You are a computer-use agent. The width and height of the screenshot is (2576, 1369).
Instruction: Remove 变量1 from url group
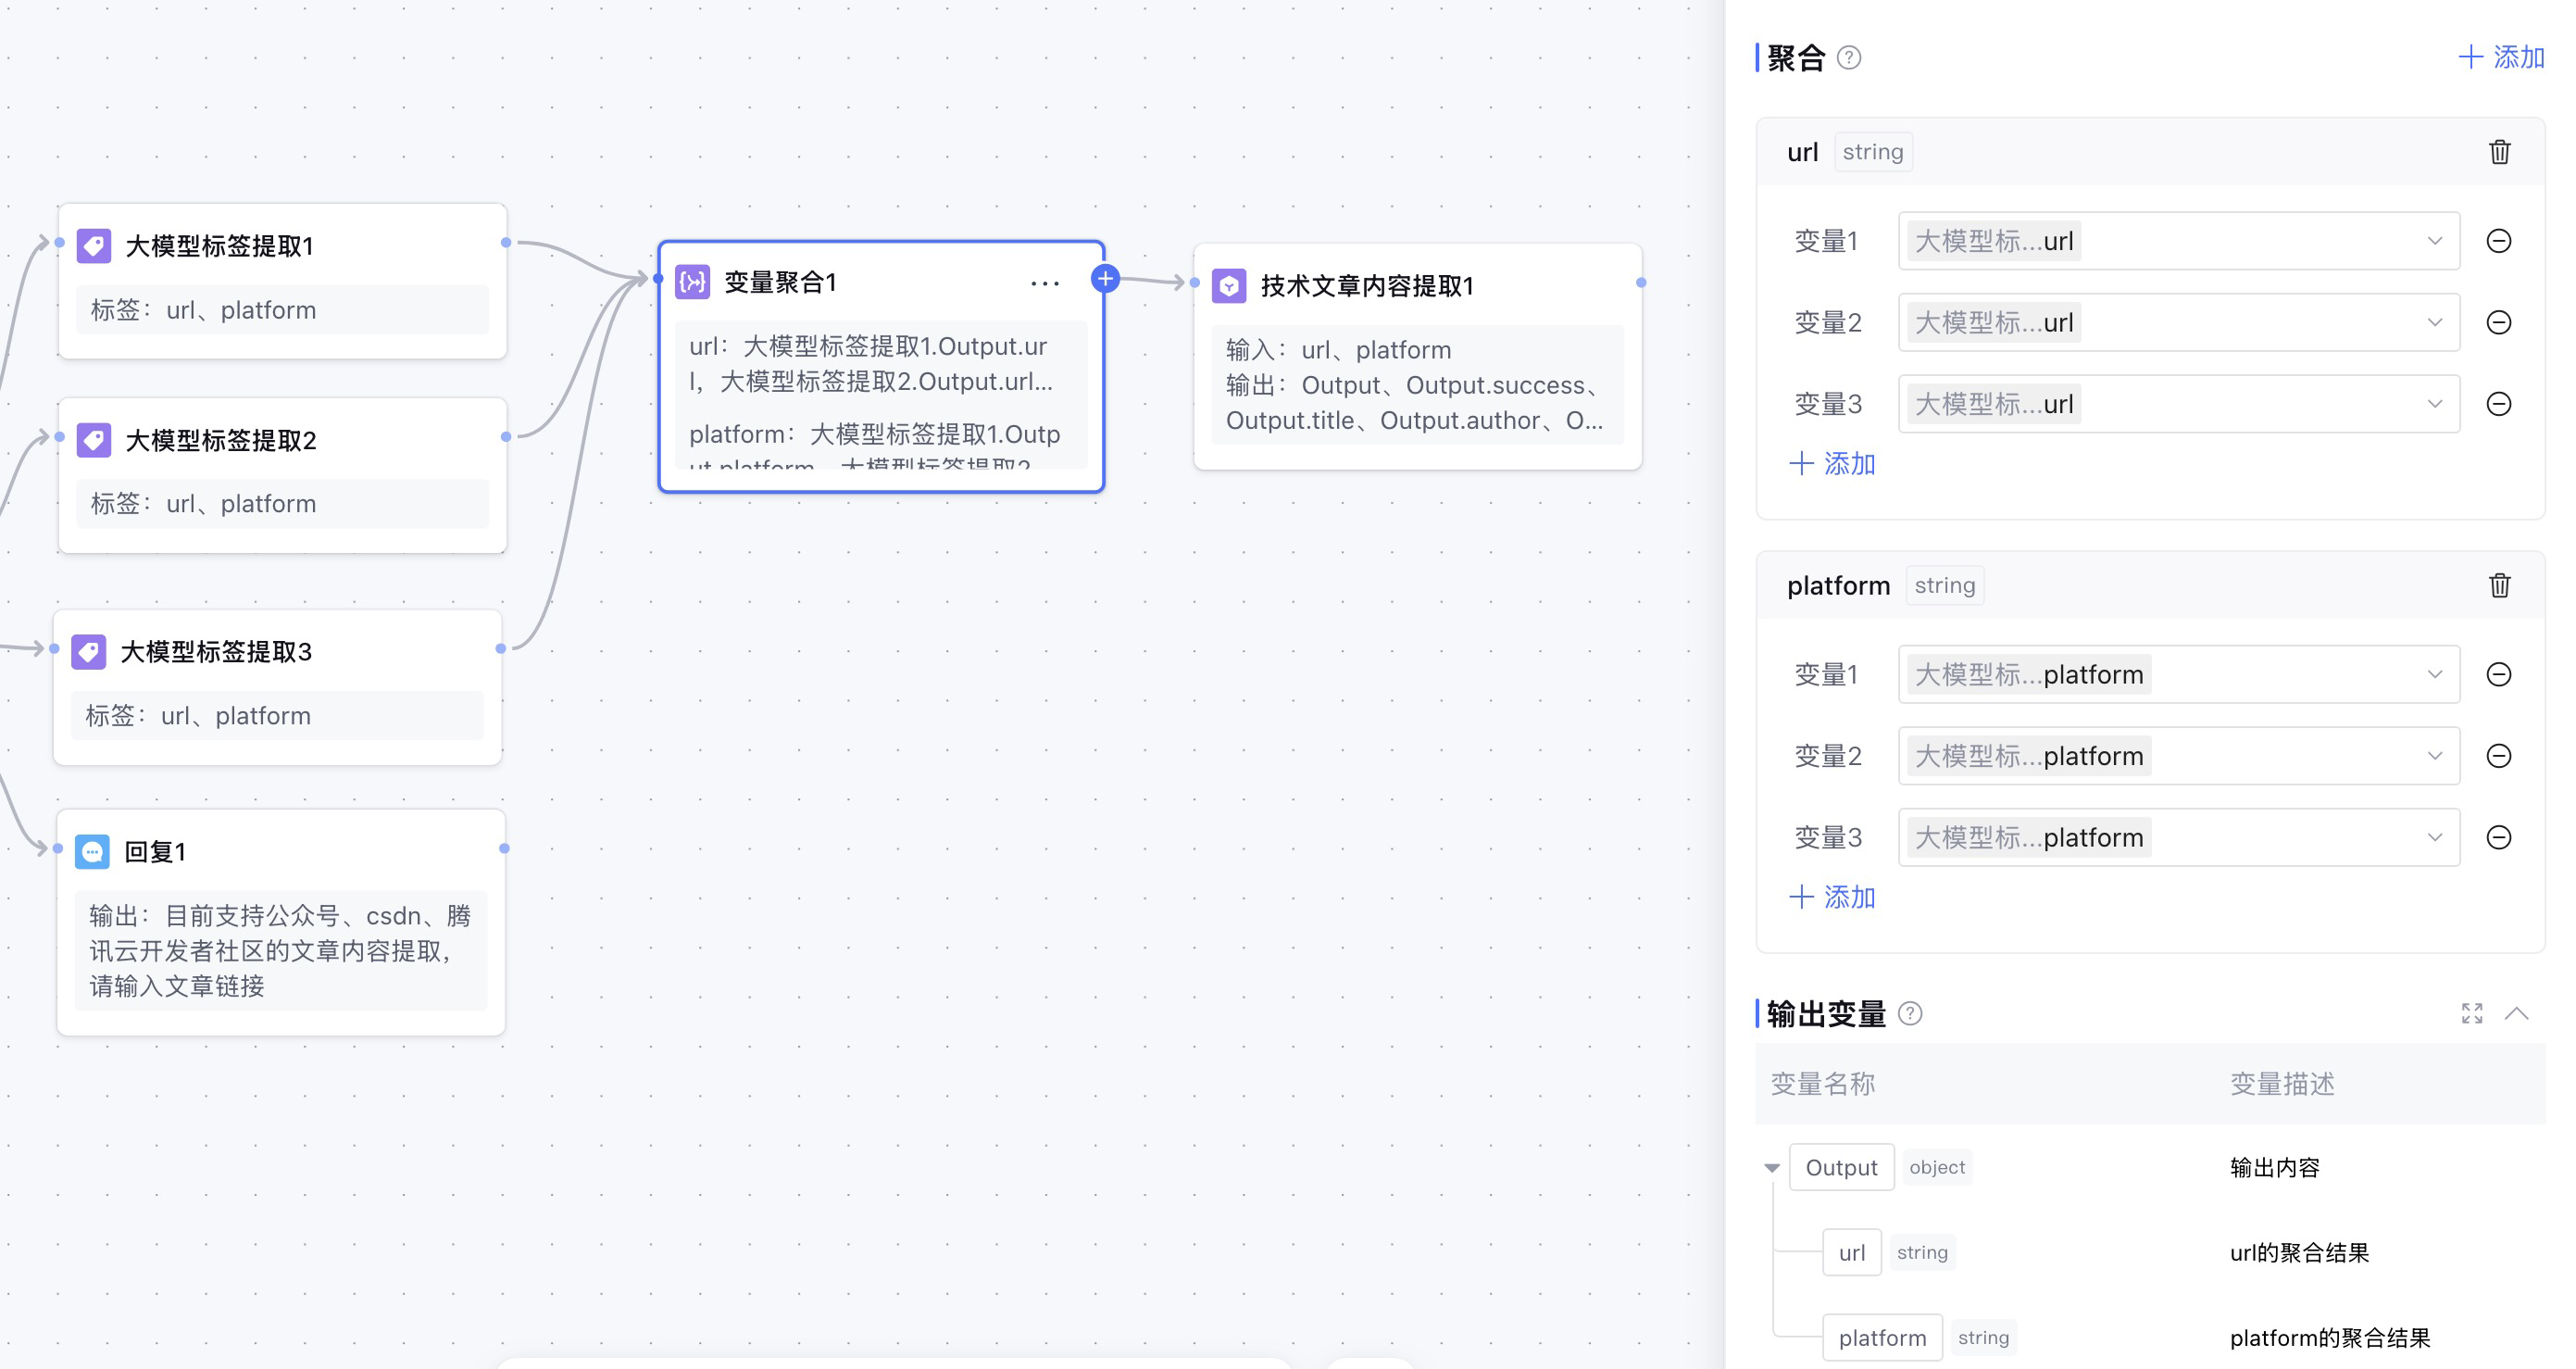click(x=2498, y=241)
